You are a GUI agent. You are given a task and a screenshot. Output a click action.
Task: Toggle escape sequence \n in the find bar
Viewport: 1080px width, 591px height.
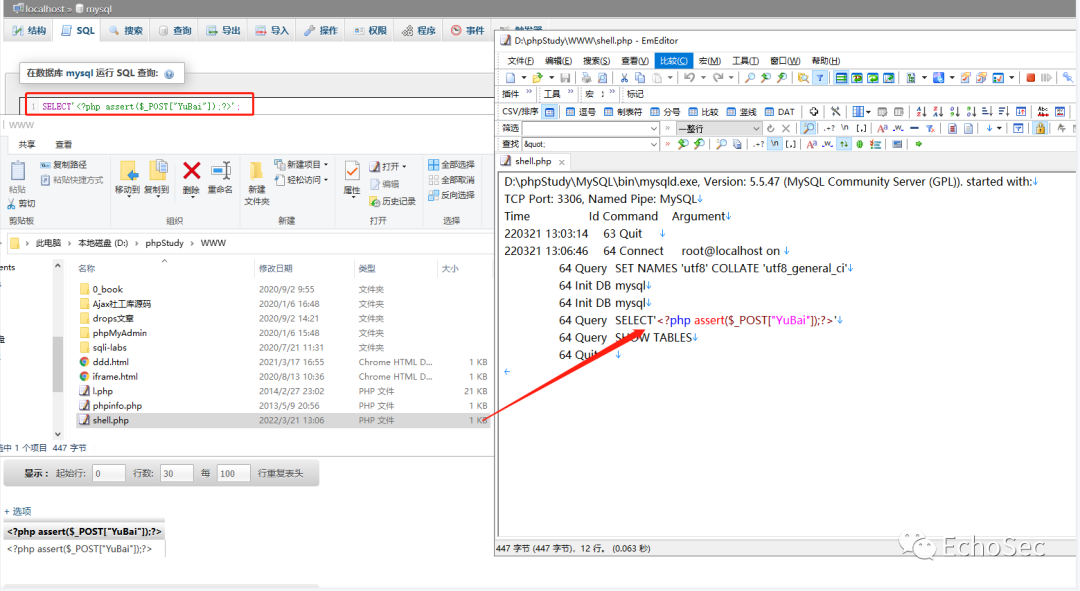point(775,144)
